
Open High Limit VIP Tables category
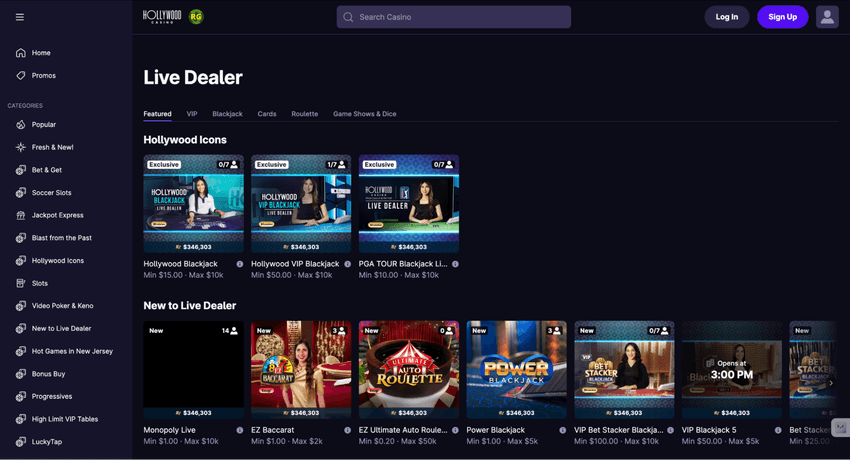(65, 419)
